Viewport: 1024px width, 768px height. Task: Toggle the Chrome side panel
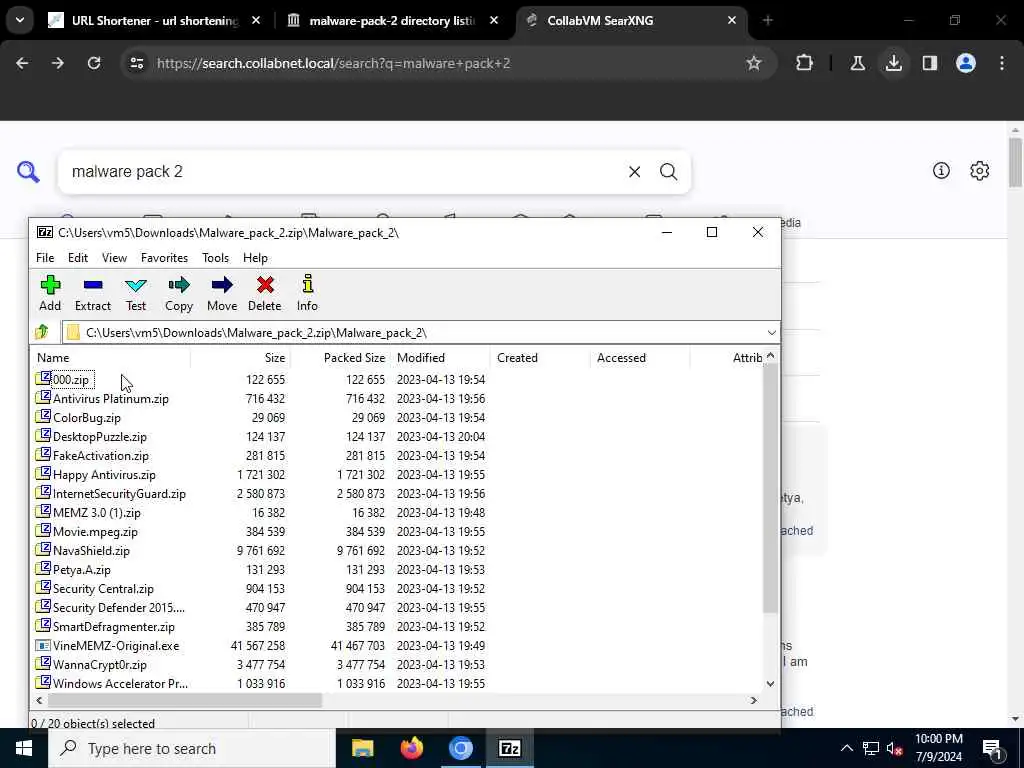point(929,63)
